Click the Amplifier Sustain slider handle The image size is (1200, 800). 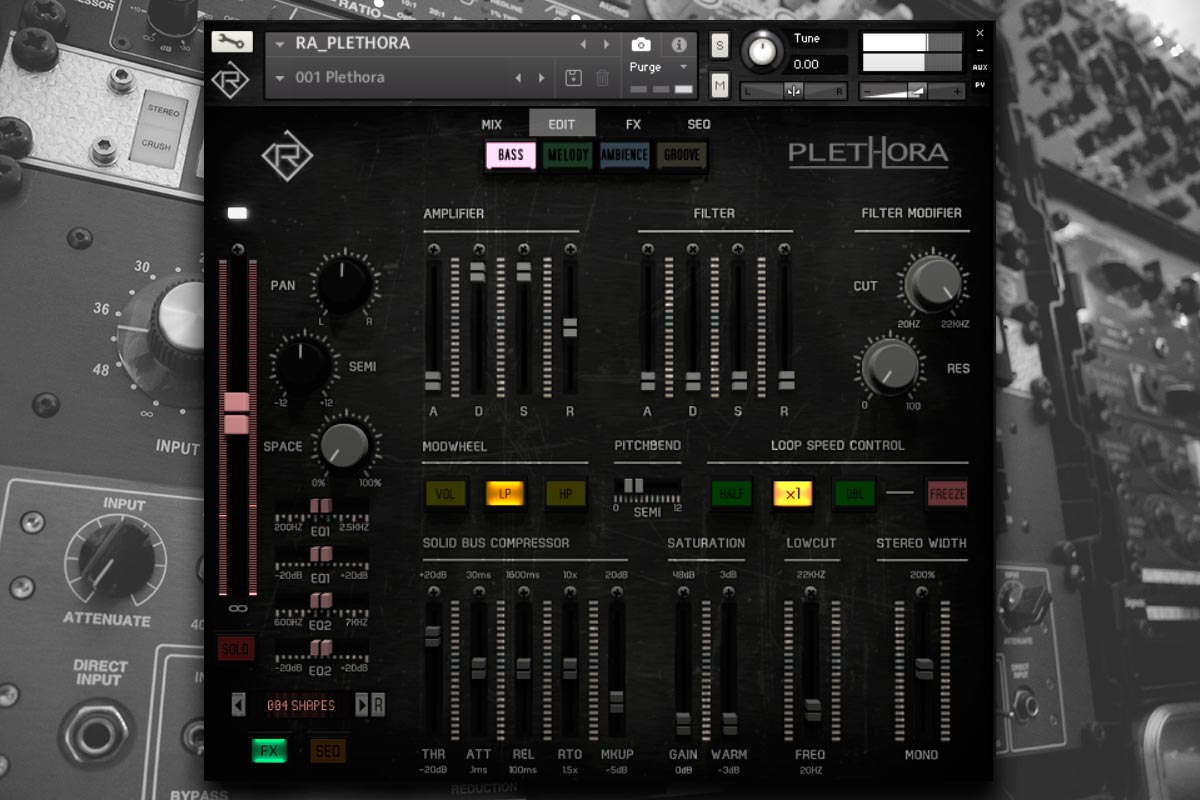pos(523,271)
